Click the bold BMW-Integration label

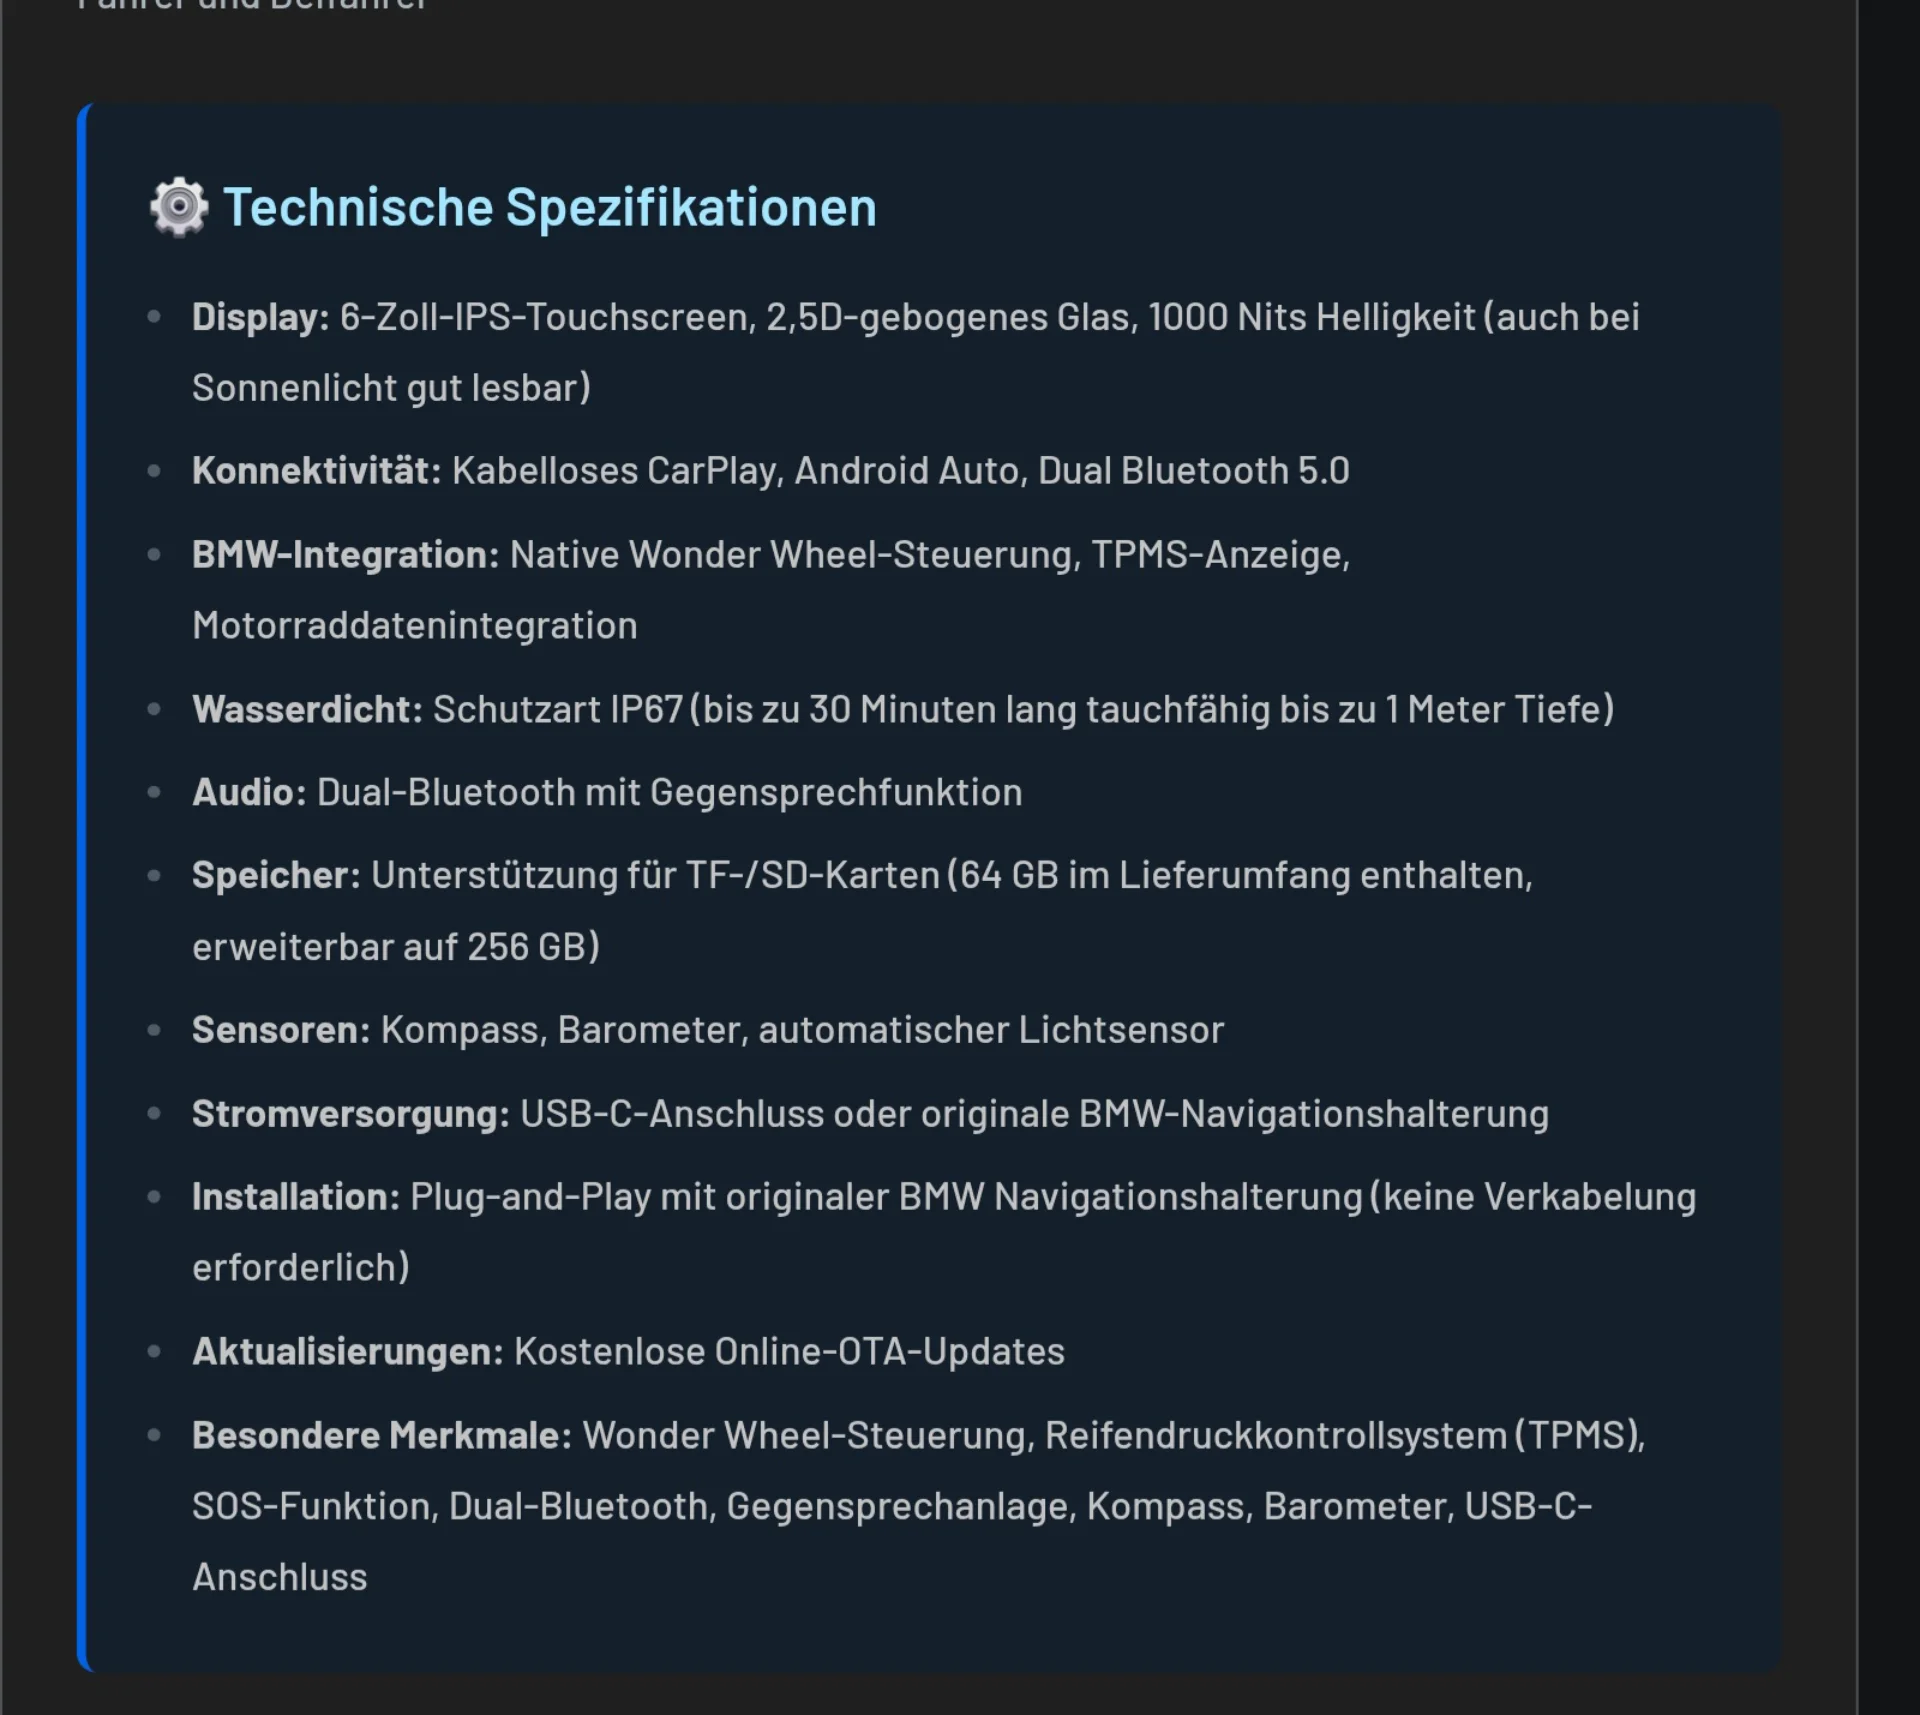[345, 555]
